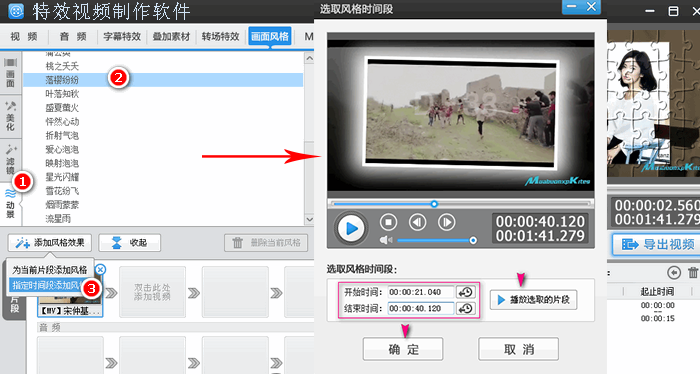
Task: Select the 爱心泡泡 style
Action: click(62, 149)
